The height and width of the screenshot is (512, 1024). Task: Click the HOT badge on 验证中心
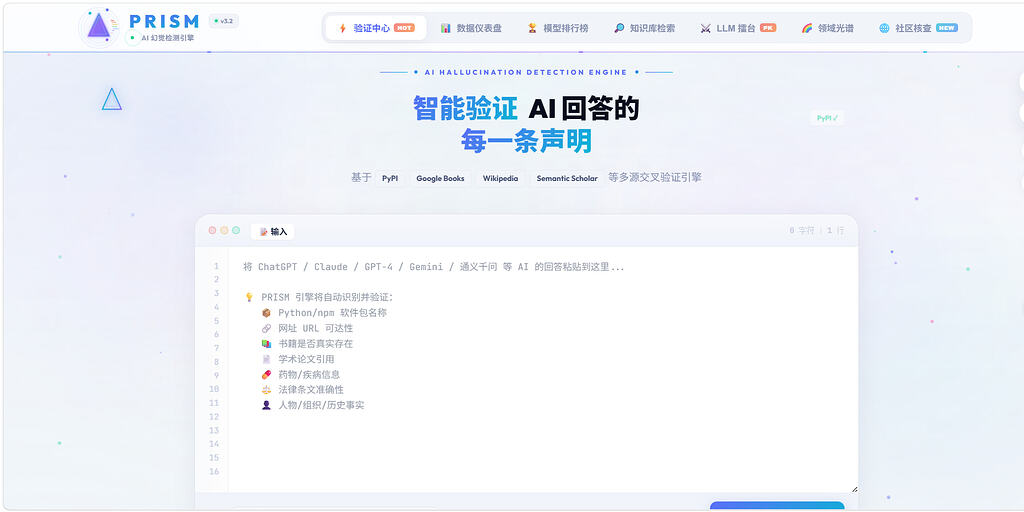pos(404,28)
